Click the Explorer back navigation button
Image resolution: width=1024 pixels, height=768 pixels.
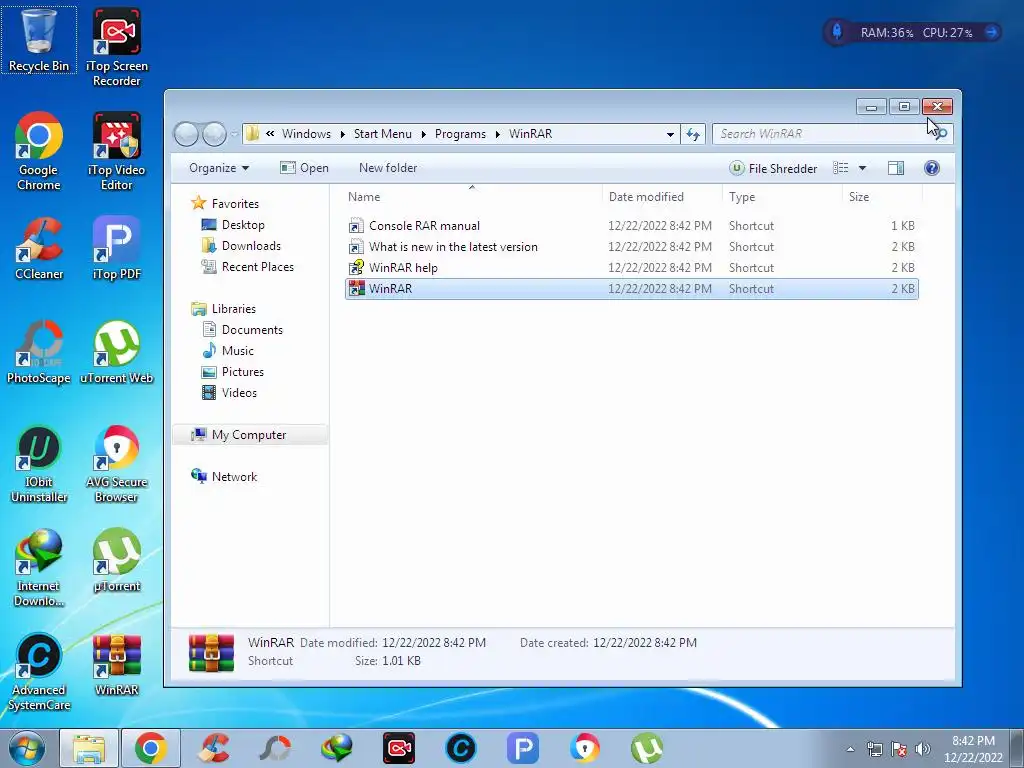(186, 135)
